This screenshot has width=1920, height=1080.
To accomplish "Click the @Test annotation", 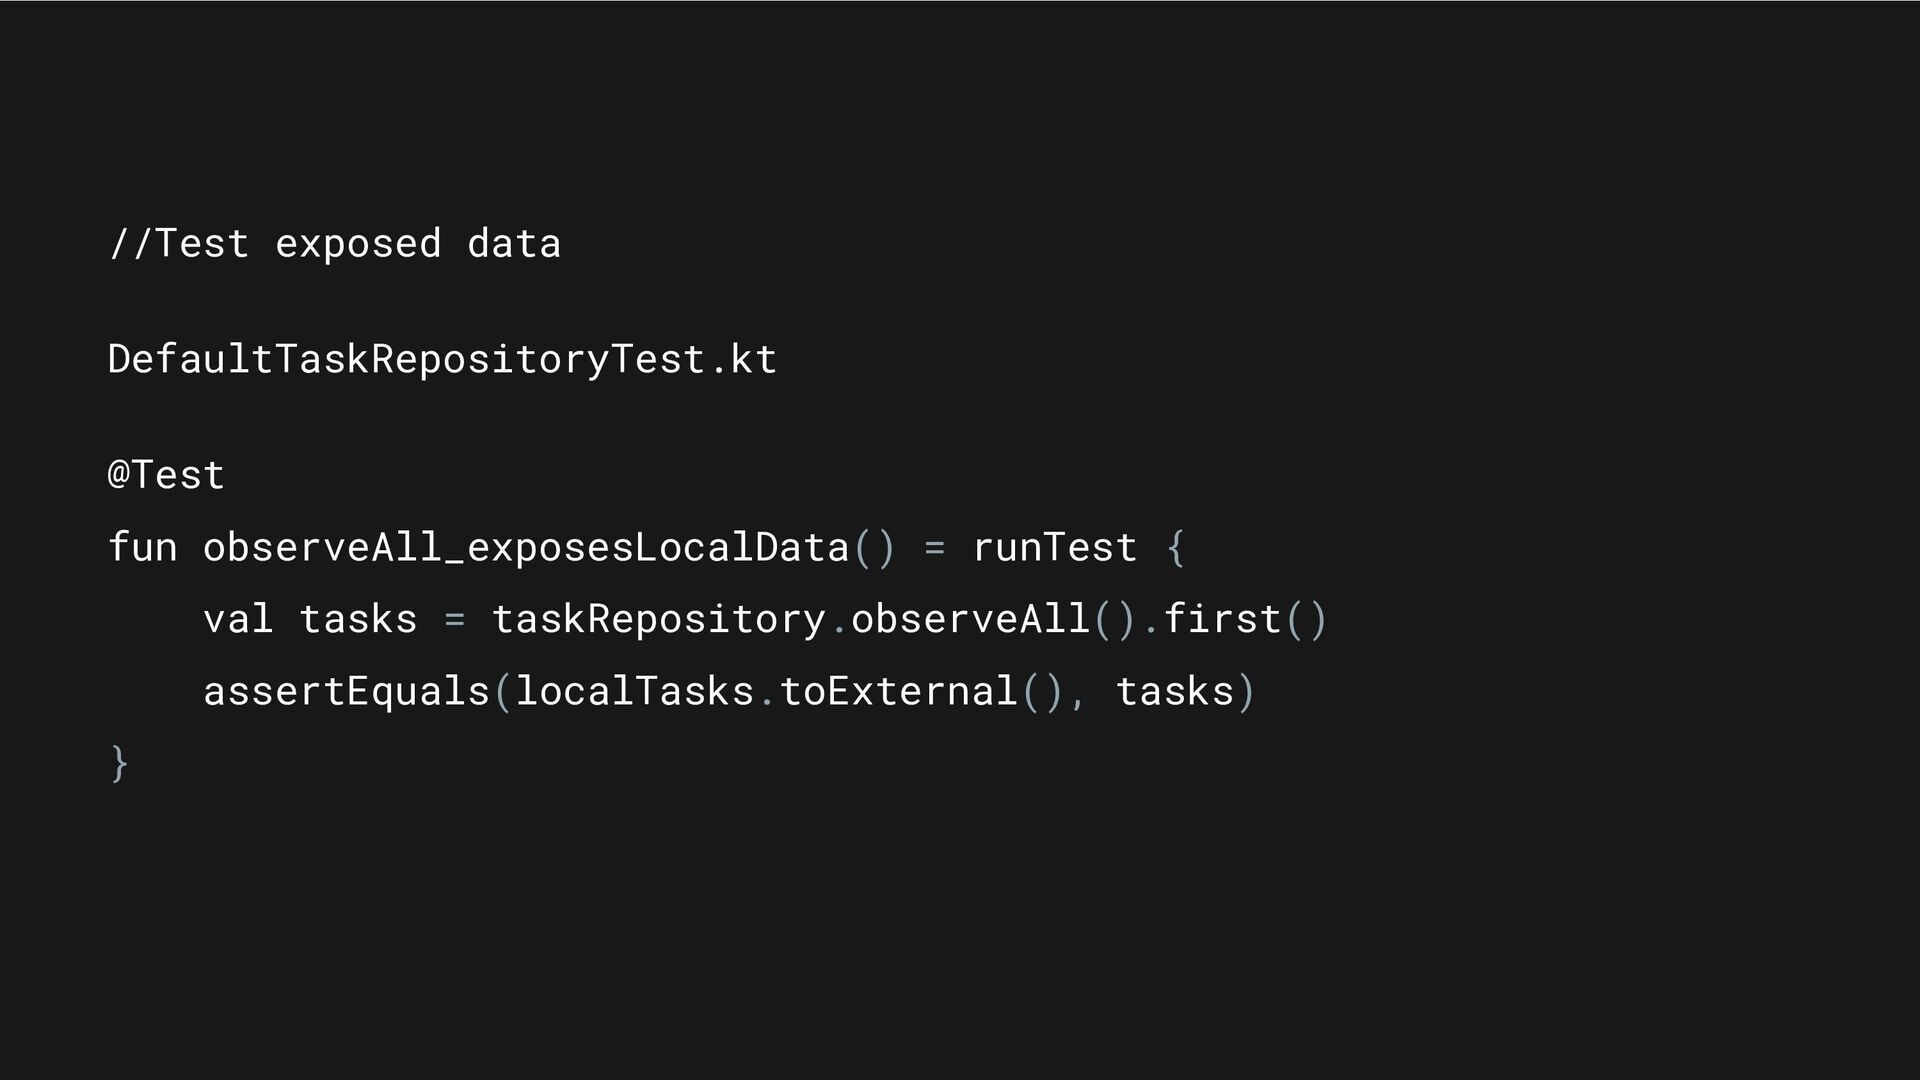I will [166, 475].
